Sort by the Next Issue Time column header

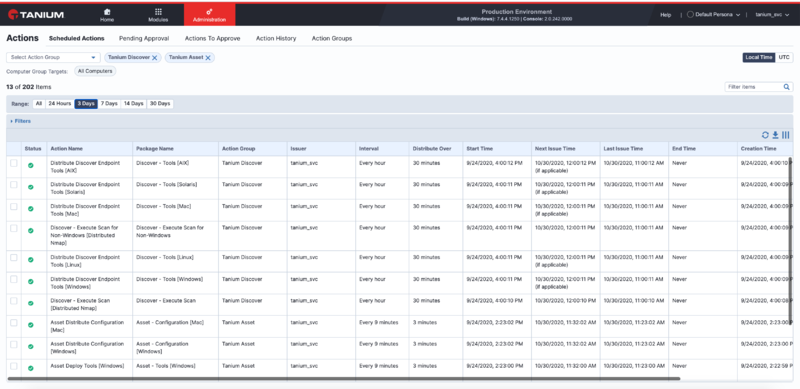[x=555, y=149]
